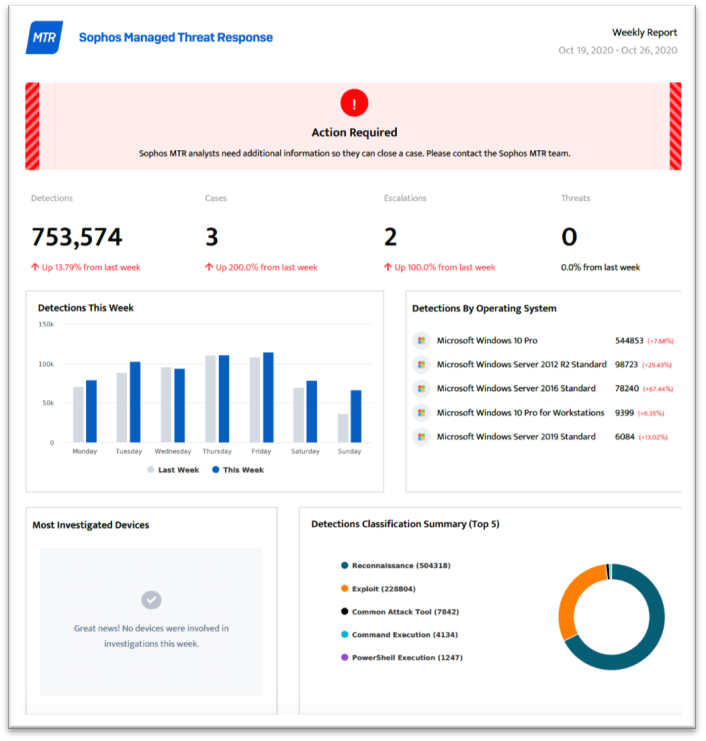706x741 pixels.
Task: Click the Microsoft Windows 10 Pro row label
Action: tap(487, 340)
